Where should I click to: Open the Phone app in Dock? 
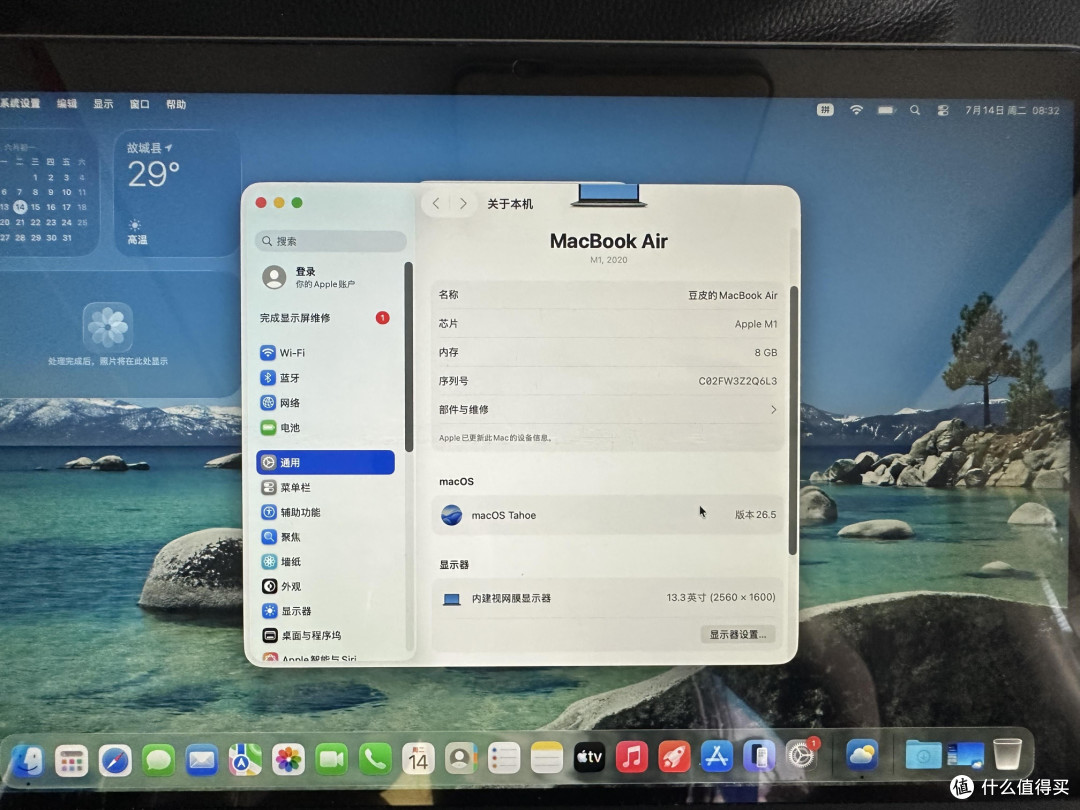click(x=375, y=759)
